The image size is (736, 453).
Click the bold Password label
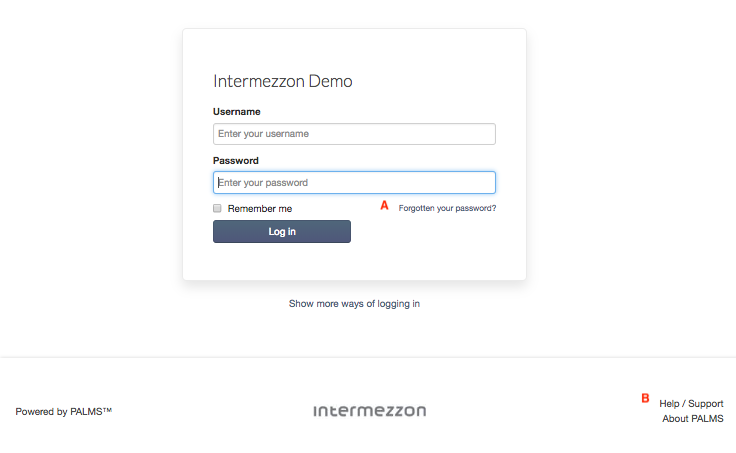coord(236,161)
